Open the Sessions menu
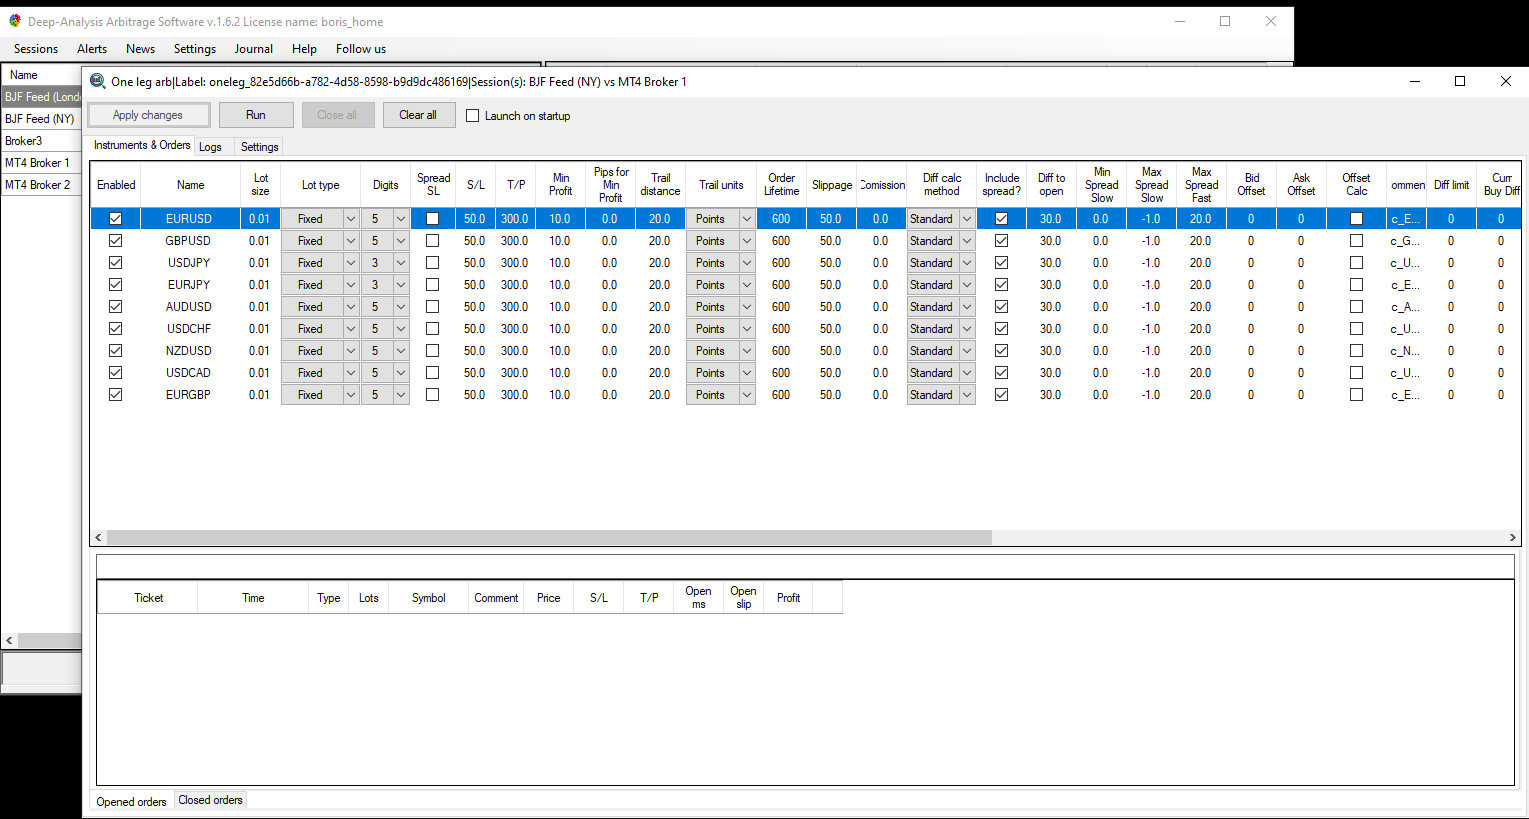This screenshot has width=1529, height=819. (x=35, y=48)
